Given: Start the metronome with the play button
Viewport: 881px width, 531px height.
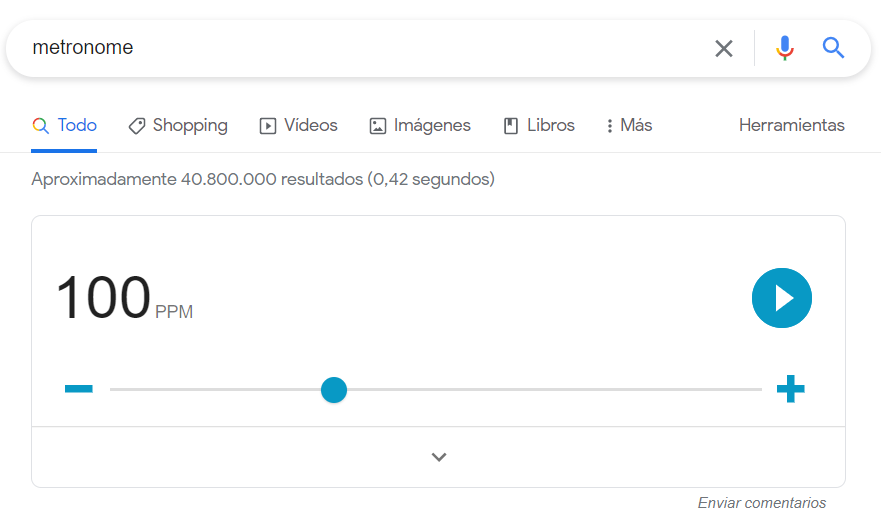Looking at the screenshot, I should 782,298.
